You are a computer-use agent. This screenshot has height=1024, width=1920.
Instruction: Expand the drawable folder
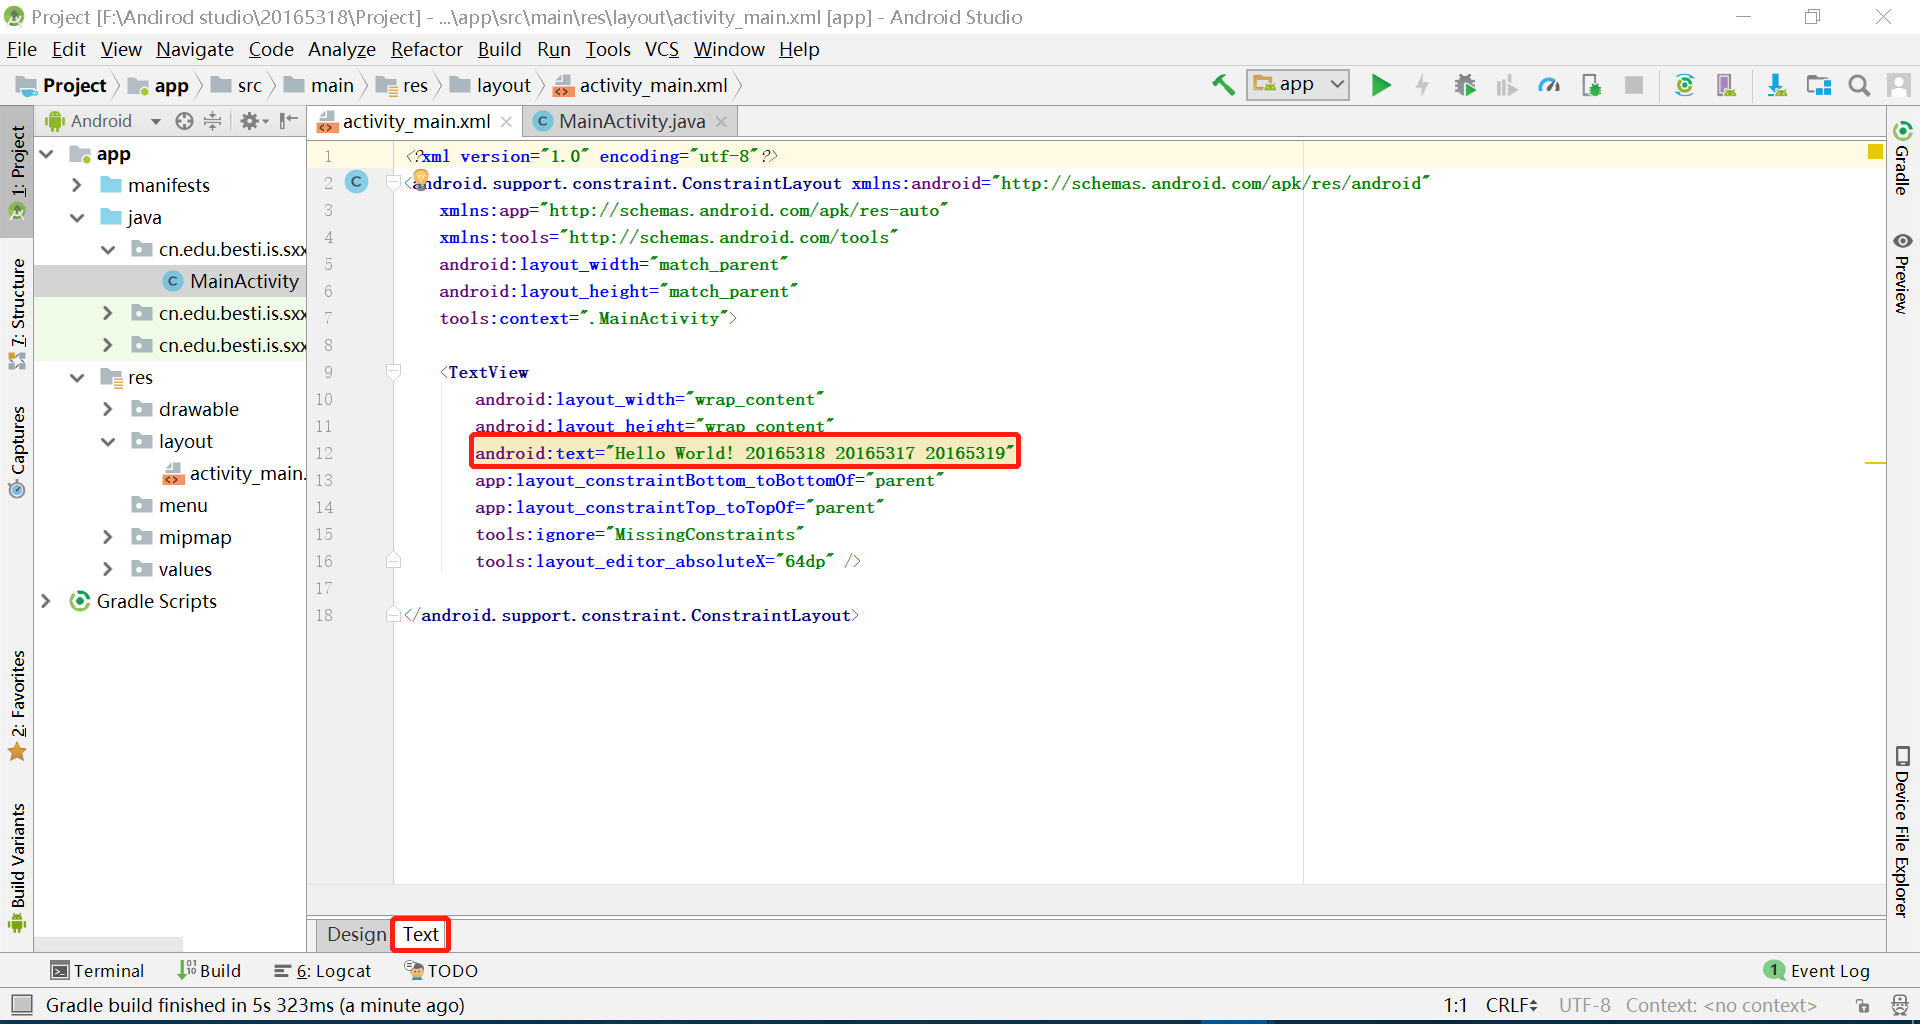point(108,409)
